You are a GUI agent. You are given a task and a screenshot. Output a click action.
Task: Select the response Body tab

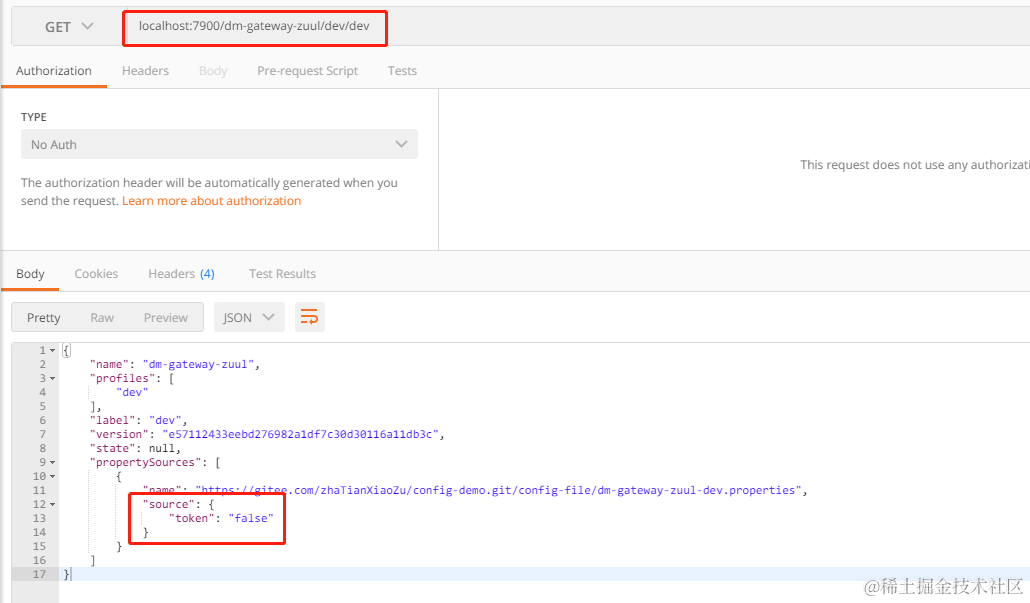click(x=30, y=274)
